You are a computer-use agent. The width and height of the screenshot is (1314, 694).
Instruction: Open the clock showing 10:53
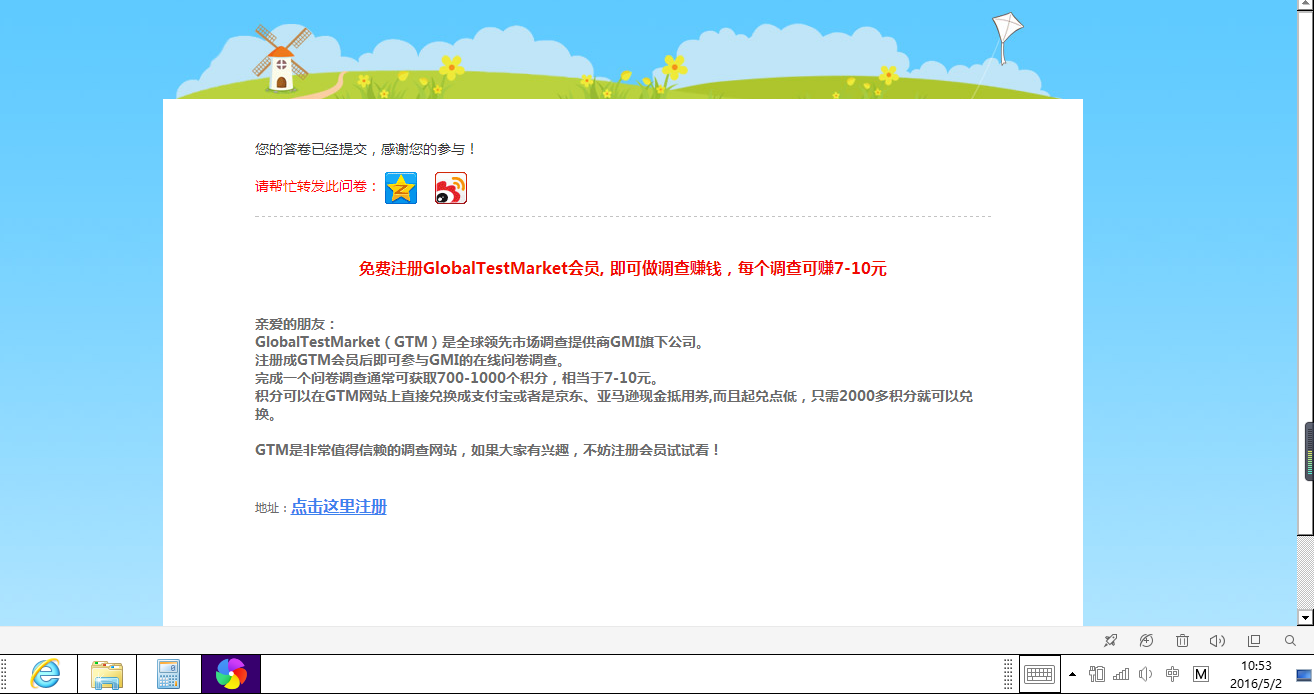pos(1256,674)
